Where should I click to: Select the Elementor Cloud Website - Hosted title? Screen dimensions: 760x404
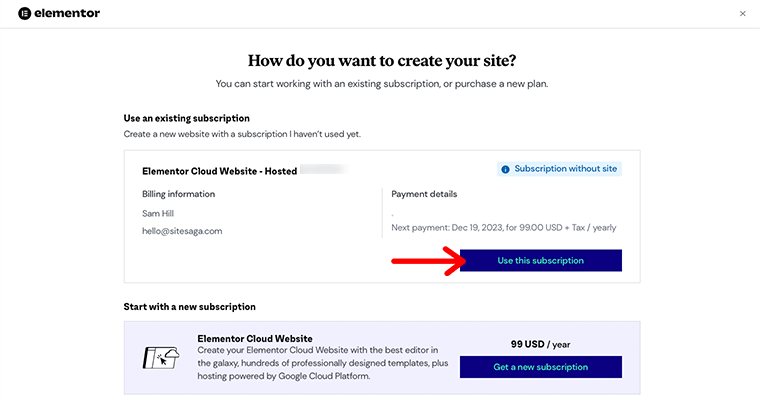click(x=220, y=171)
